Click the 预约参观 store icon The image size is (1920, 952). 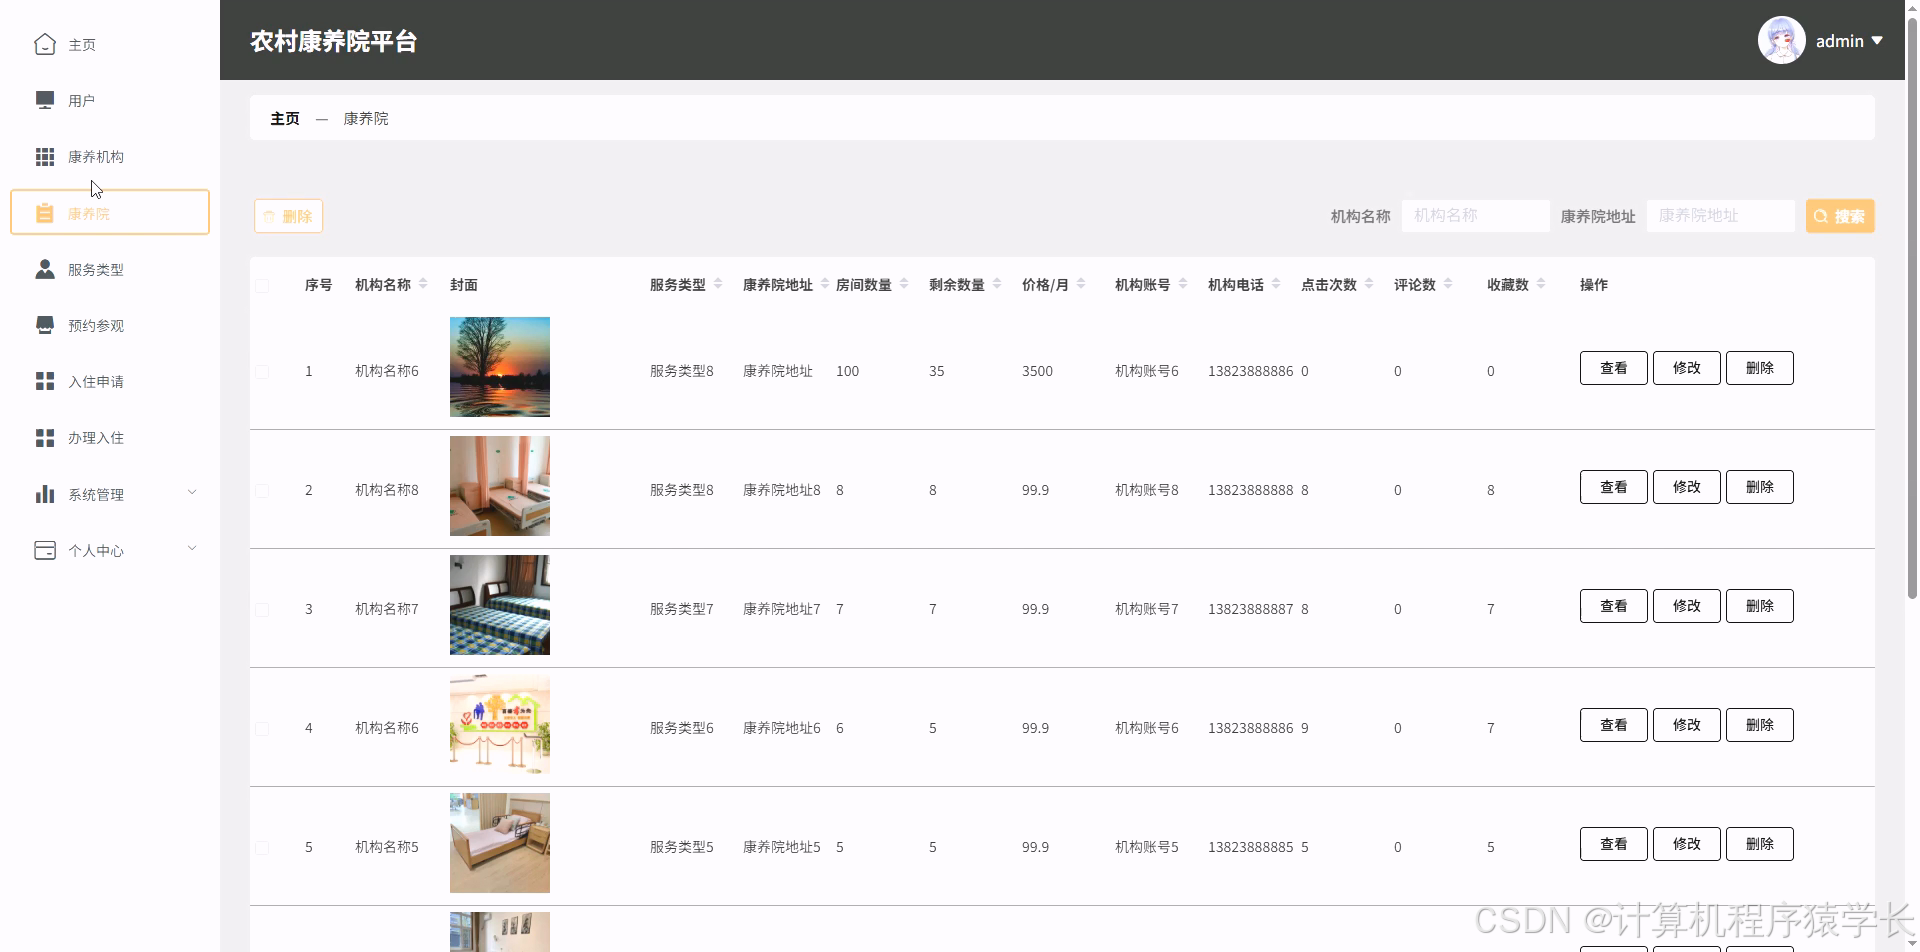(x=45, y=325)
